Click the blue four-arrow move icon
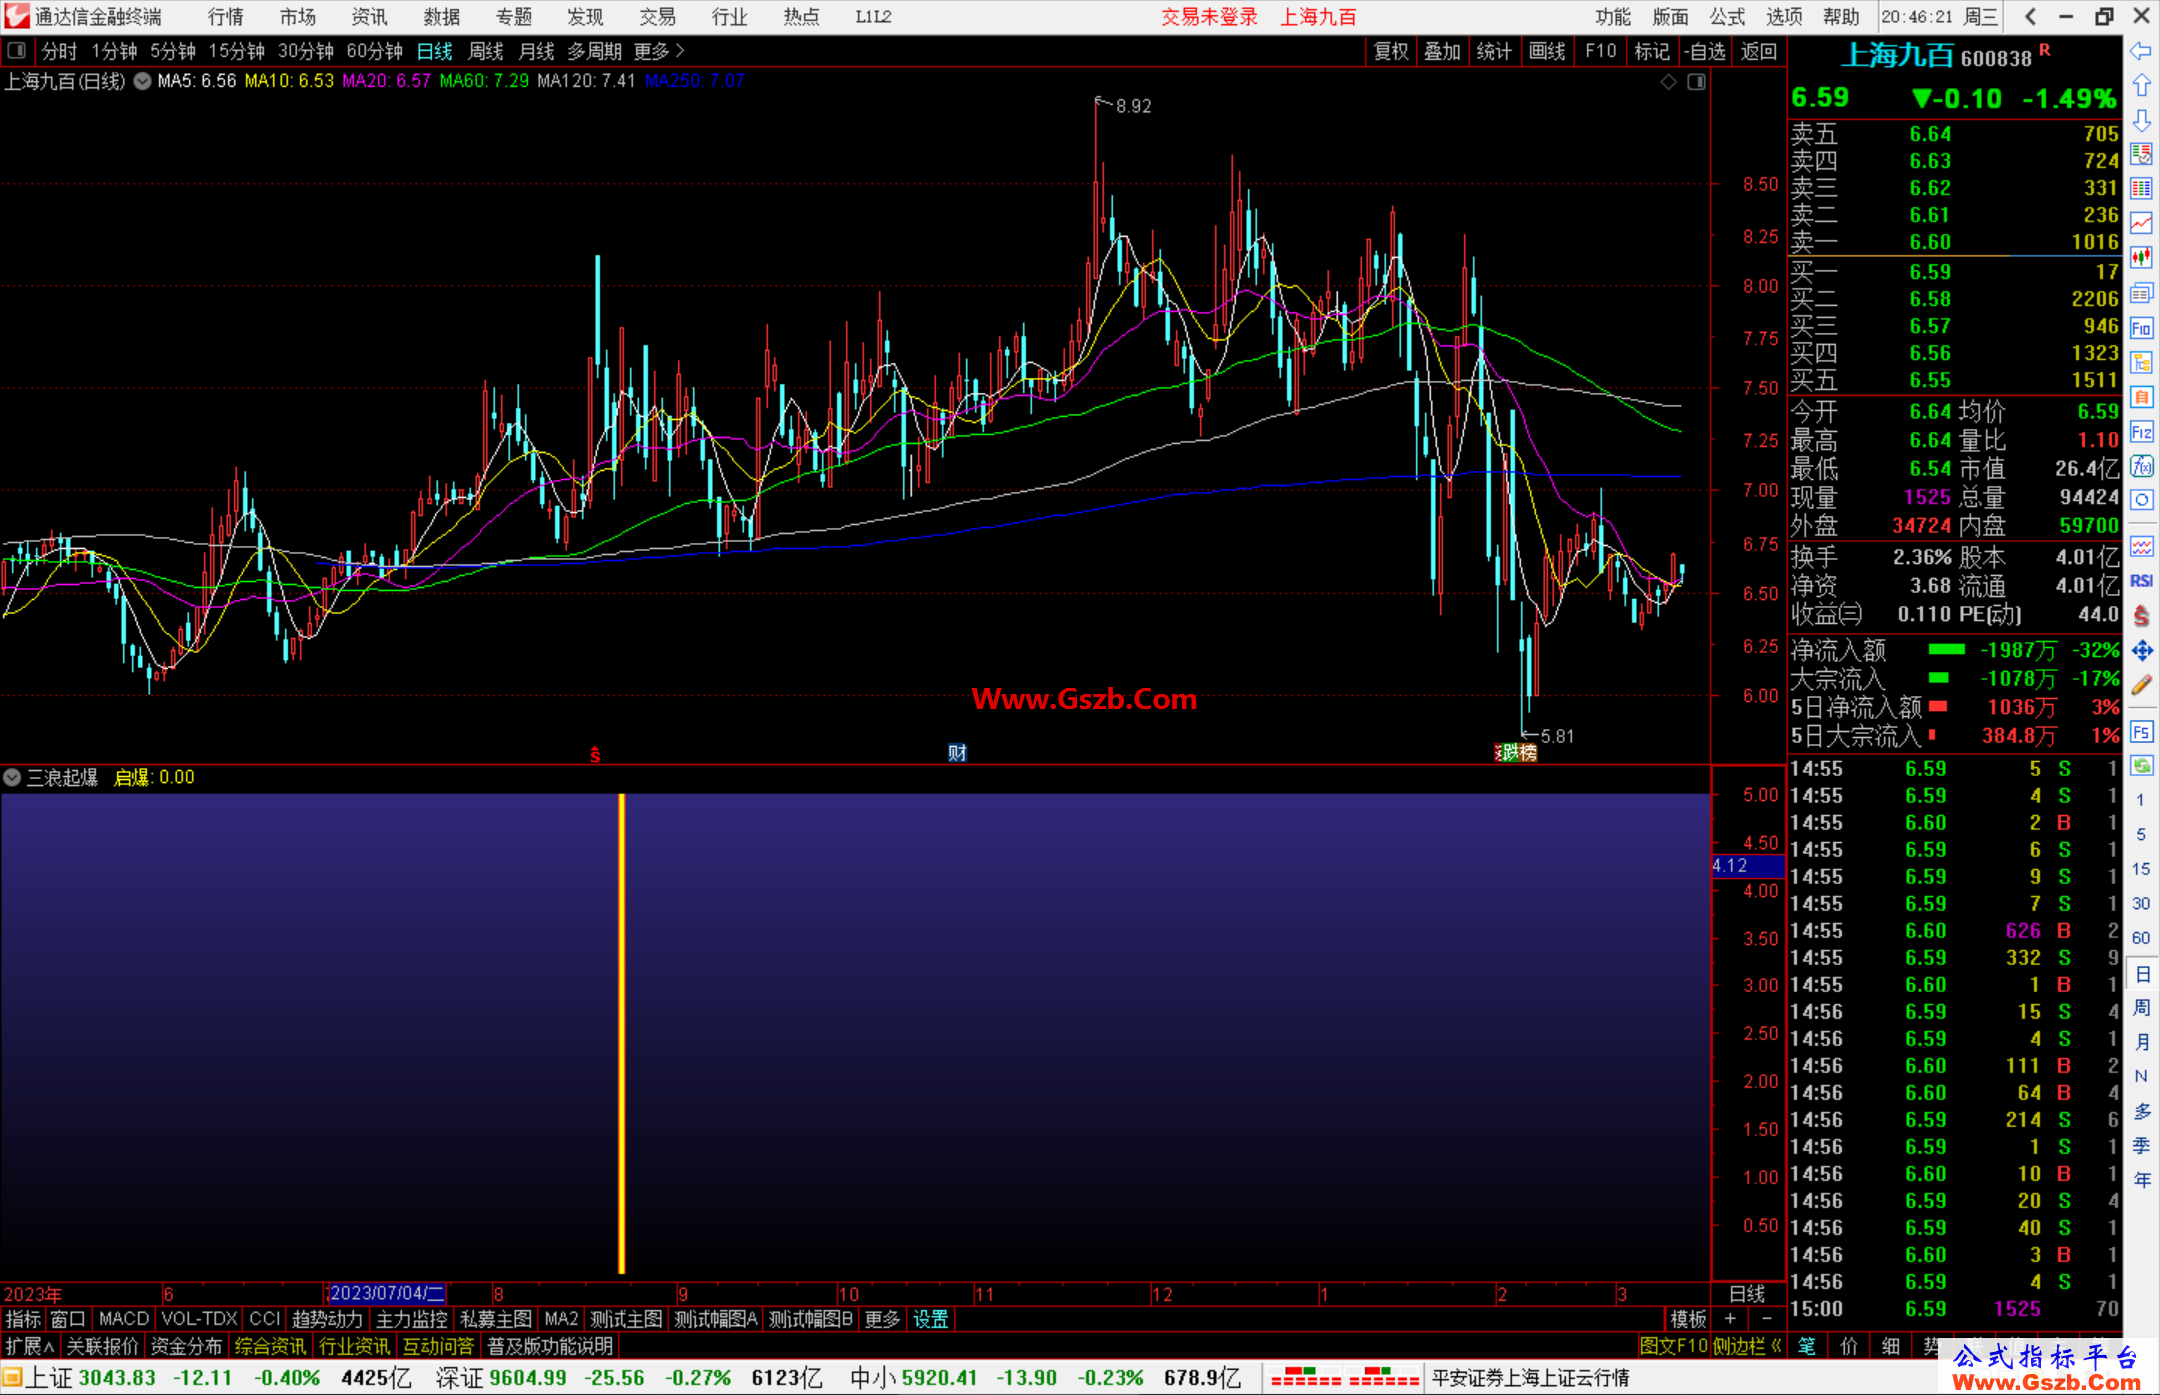Screen dimensions: 2160x1395 coord(2141,651)
